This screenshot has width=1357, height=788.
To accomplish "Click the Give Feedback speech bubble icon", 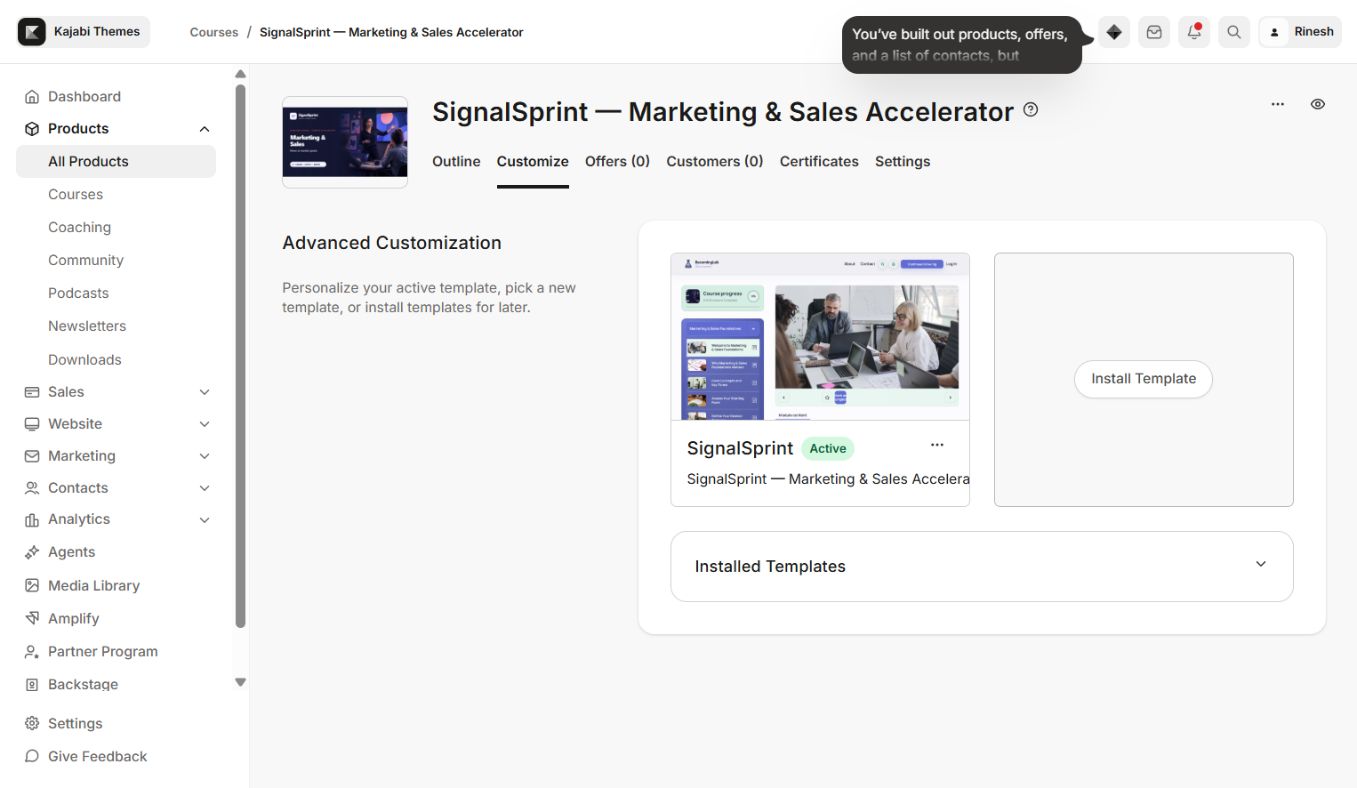I will [32, 756].
